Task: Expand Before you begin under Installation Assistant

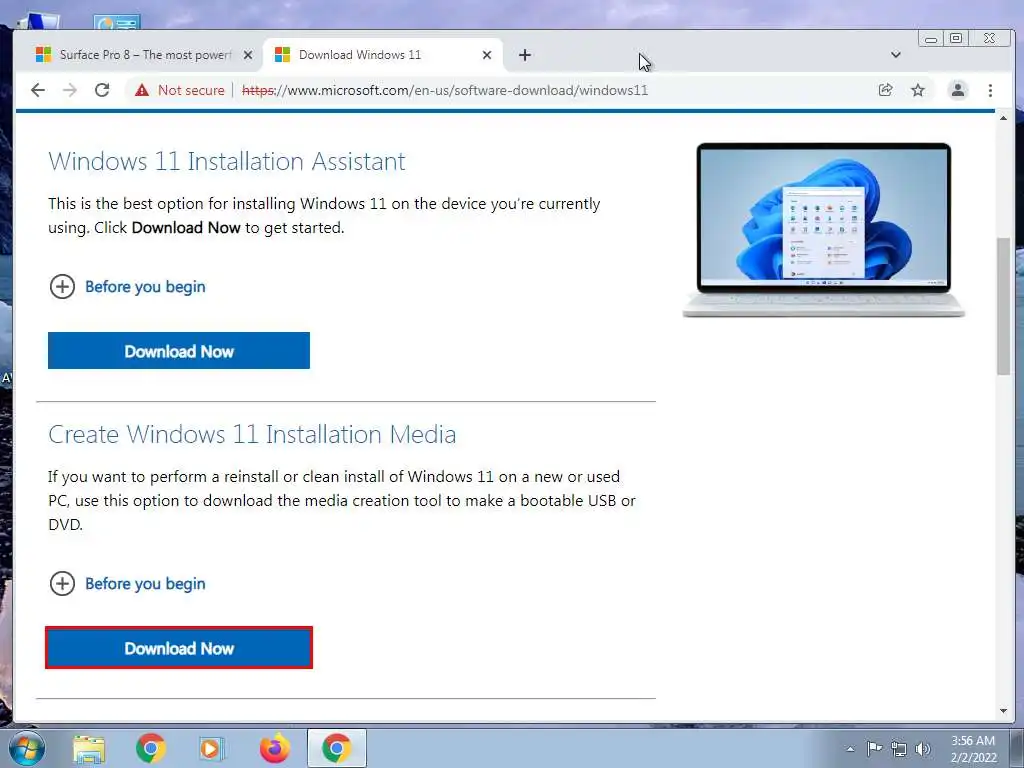Action: tap(127, 287)
